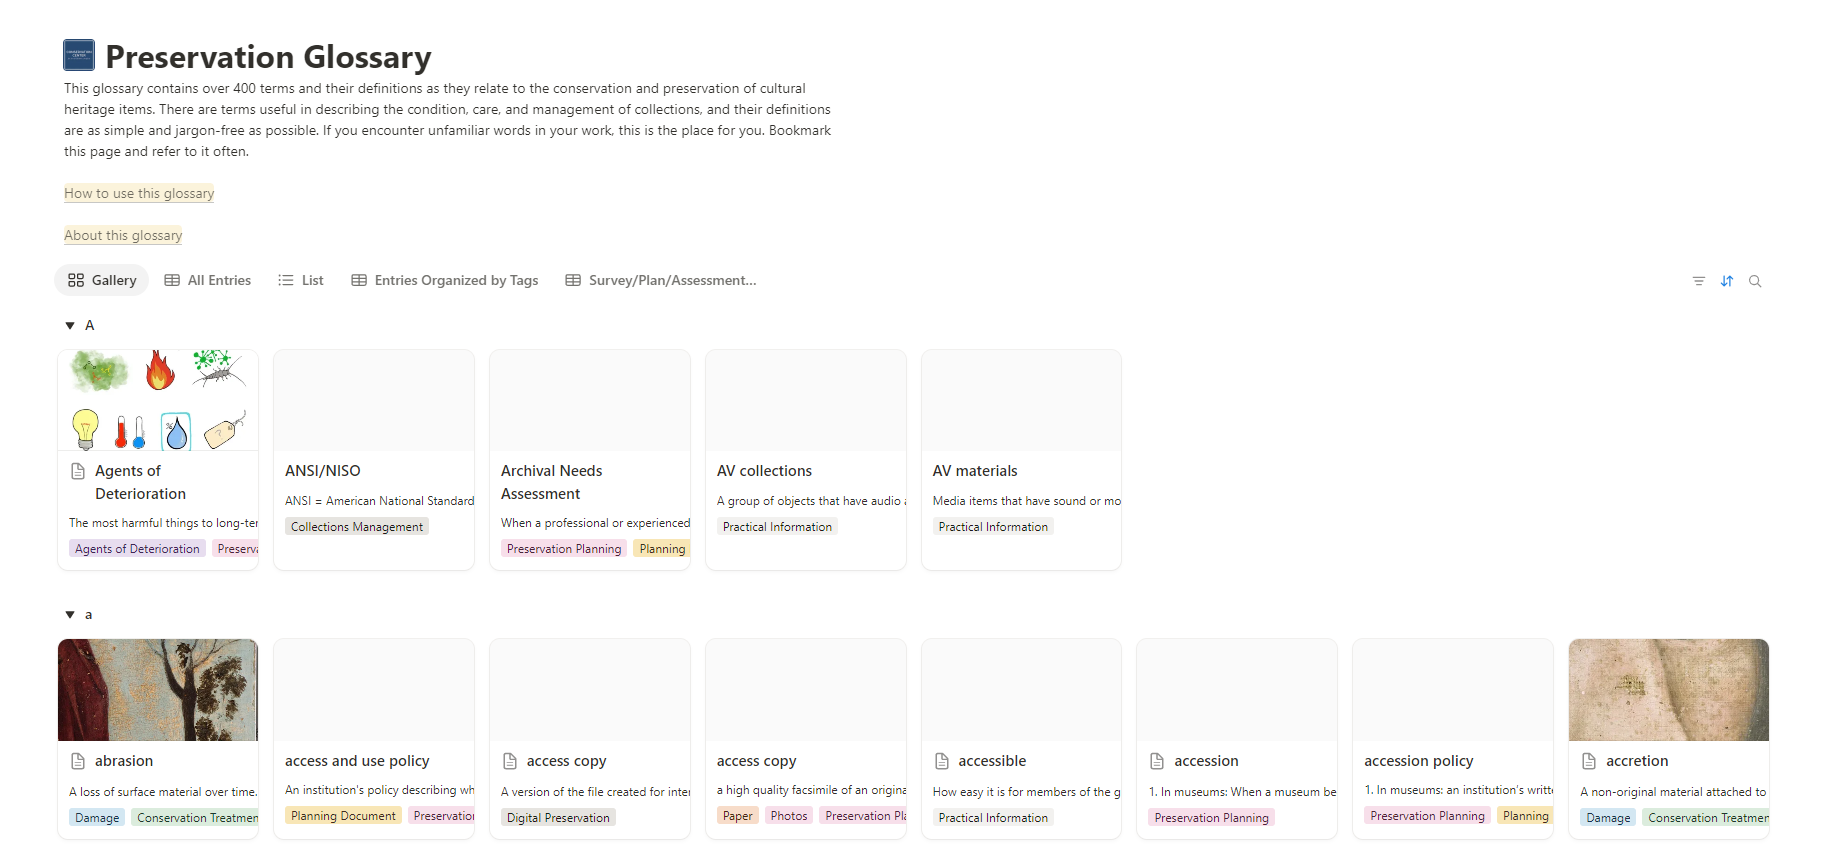Open the filter icon in the toolbar
This screenshot has height=848, width=1831.
click(1698, 281)
